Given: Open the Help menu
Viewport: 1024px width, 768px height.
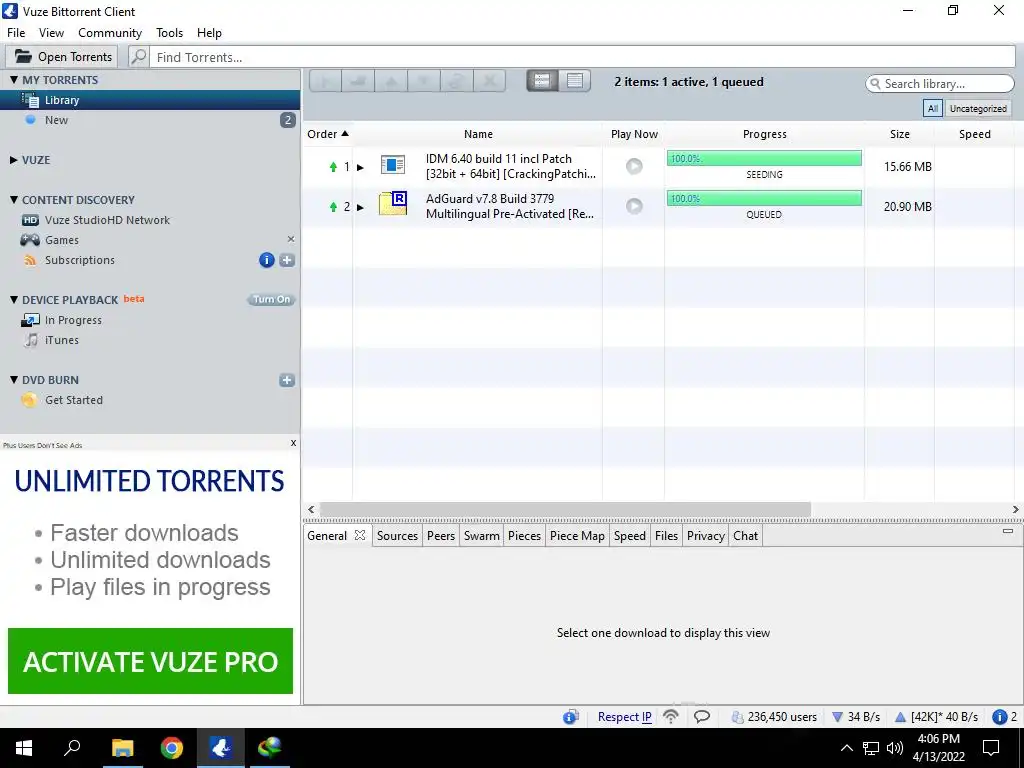Looking at the screenshot, I should tap(209, 33).
